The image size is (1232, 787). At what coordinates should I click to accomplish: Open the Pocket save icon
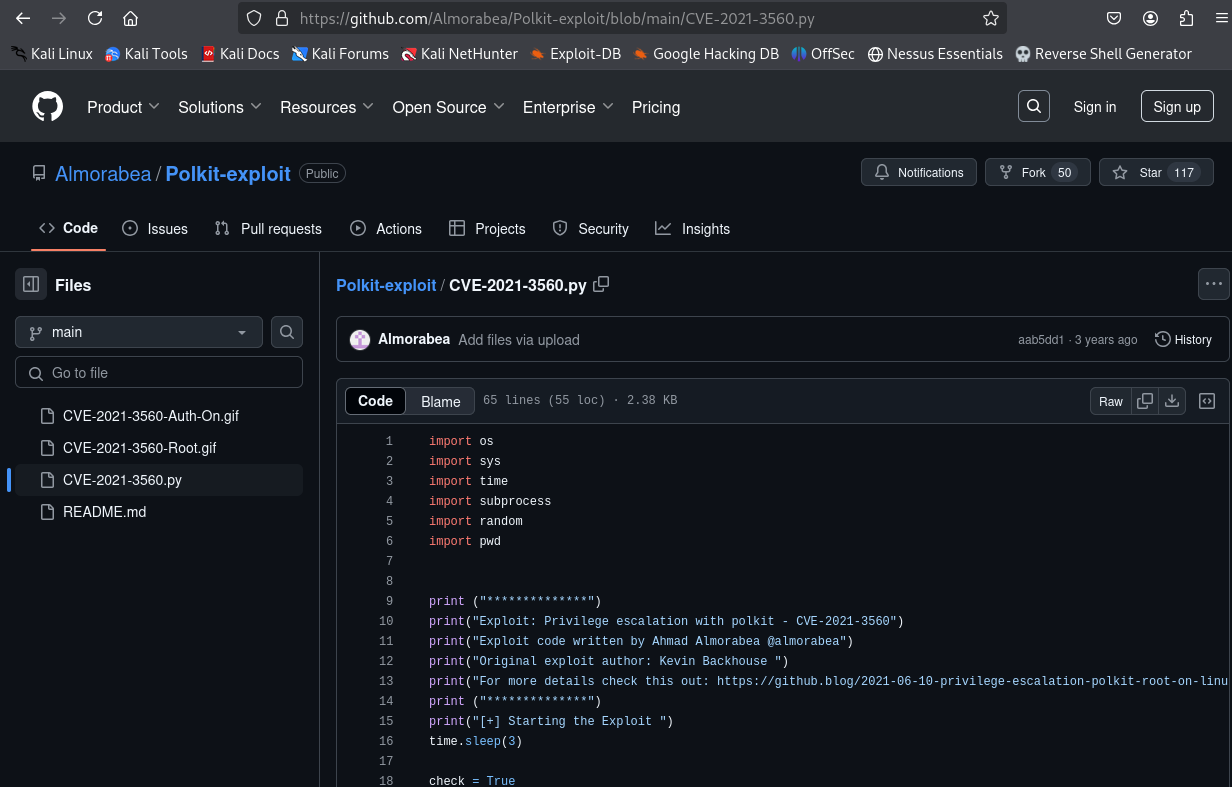1114,18
